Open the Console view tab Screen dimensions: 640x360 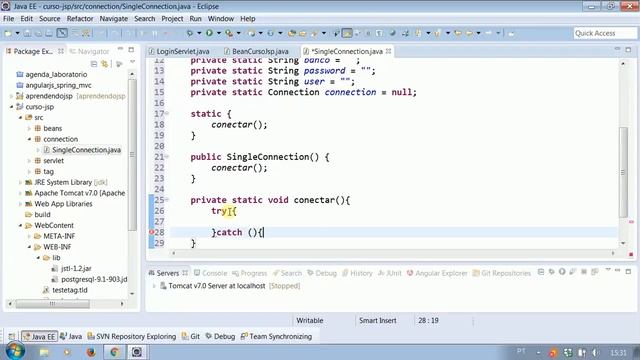[210, 273]
